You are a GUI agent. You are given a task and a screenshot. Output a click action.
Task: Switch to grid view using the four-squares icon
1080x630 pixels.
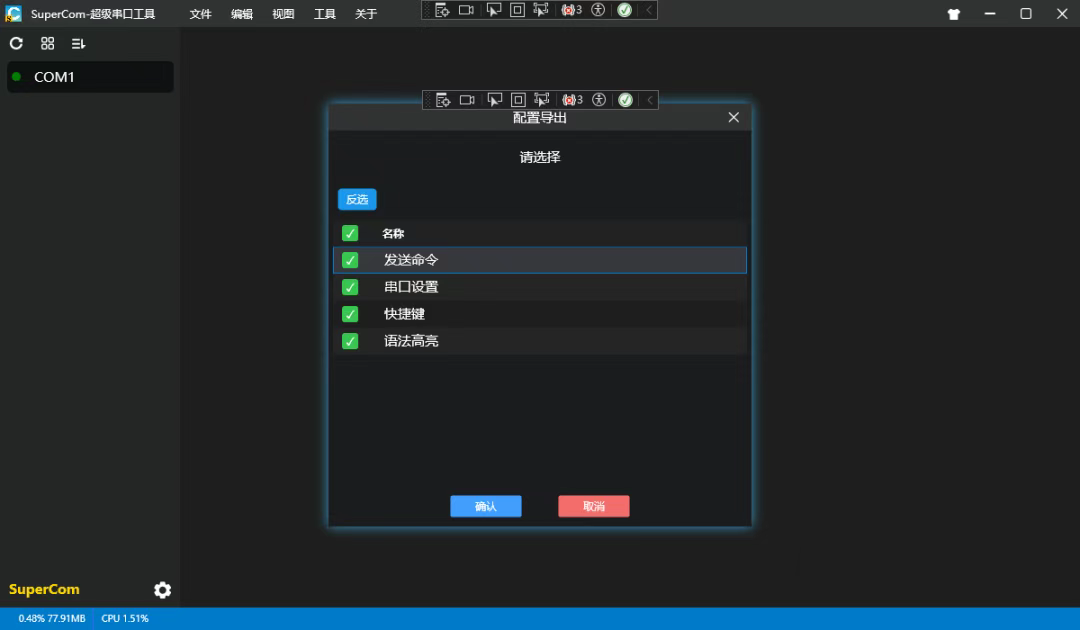(47, 44)
